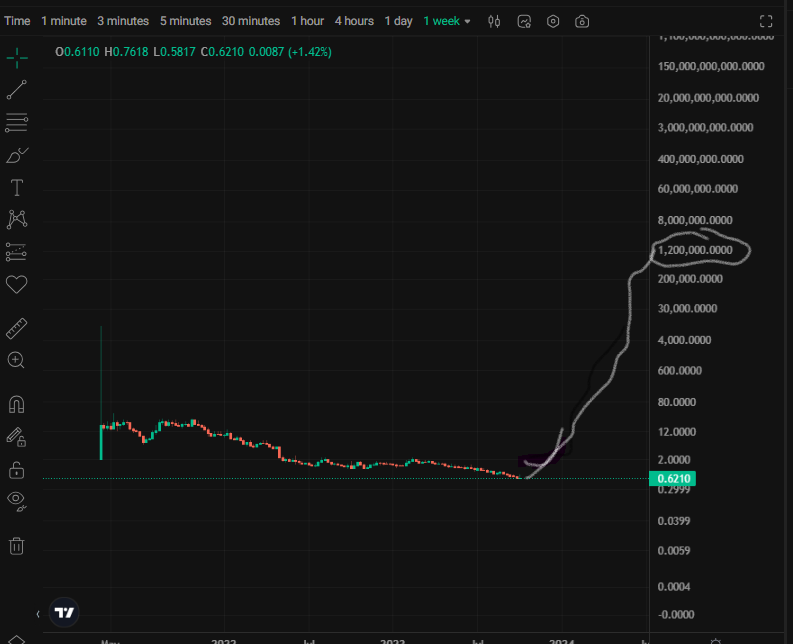The width and height of the screenshot is (793, 644).
Task: Select the trend line drawing tool
Action: 17,90
